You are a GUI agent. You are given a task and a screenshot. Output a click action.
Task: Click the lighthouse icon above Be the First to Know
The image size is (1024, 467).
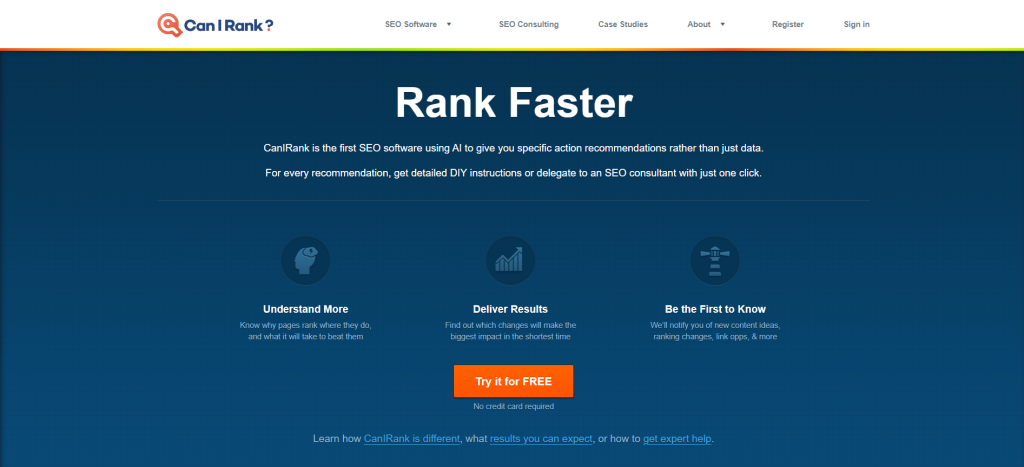[x=715, y=261]
